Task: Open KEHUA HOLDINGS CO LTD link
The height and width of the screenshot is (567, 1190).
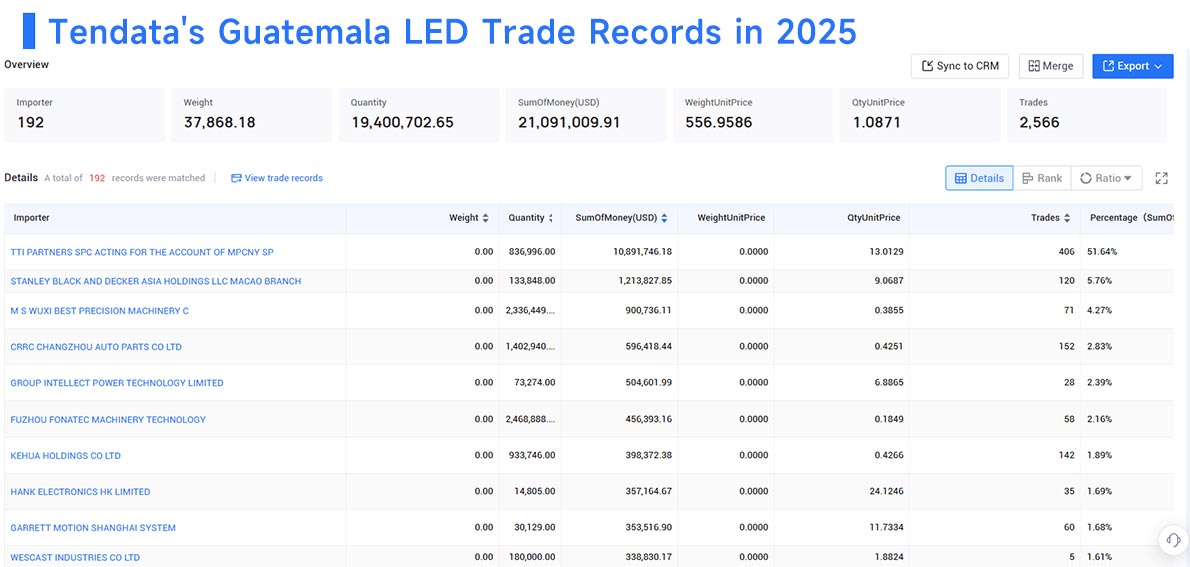Action: click(65, 456)
